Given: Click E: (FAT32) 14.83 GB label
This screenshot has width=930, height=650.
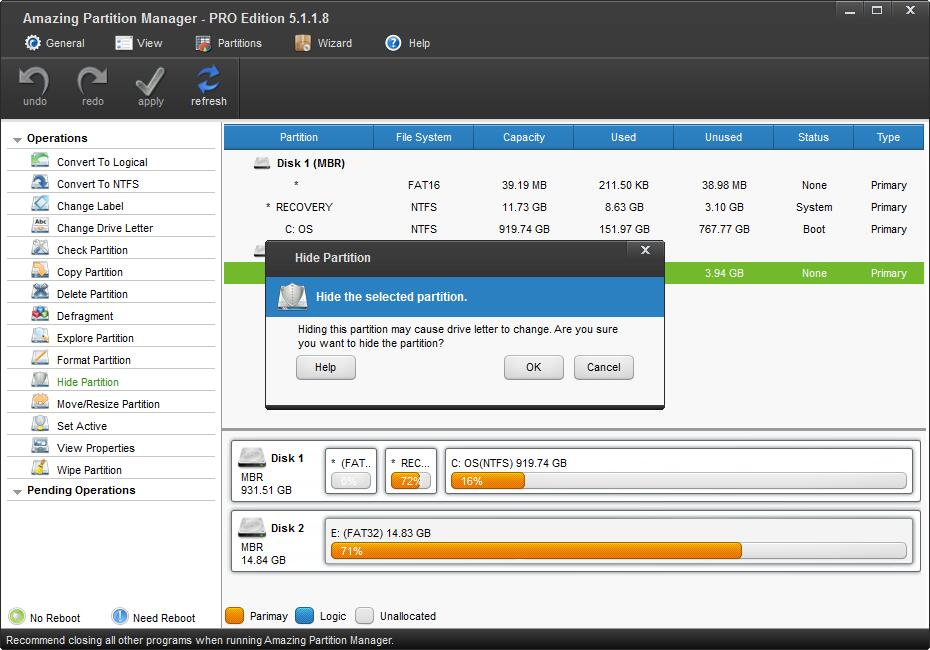Looking at the screenshot, I should click(x=381, y=533).
